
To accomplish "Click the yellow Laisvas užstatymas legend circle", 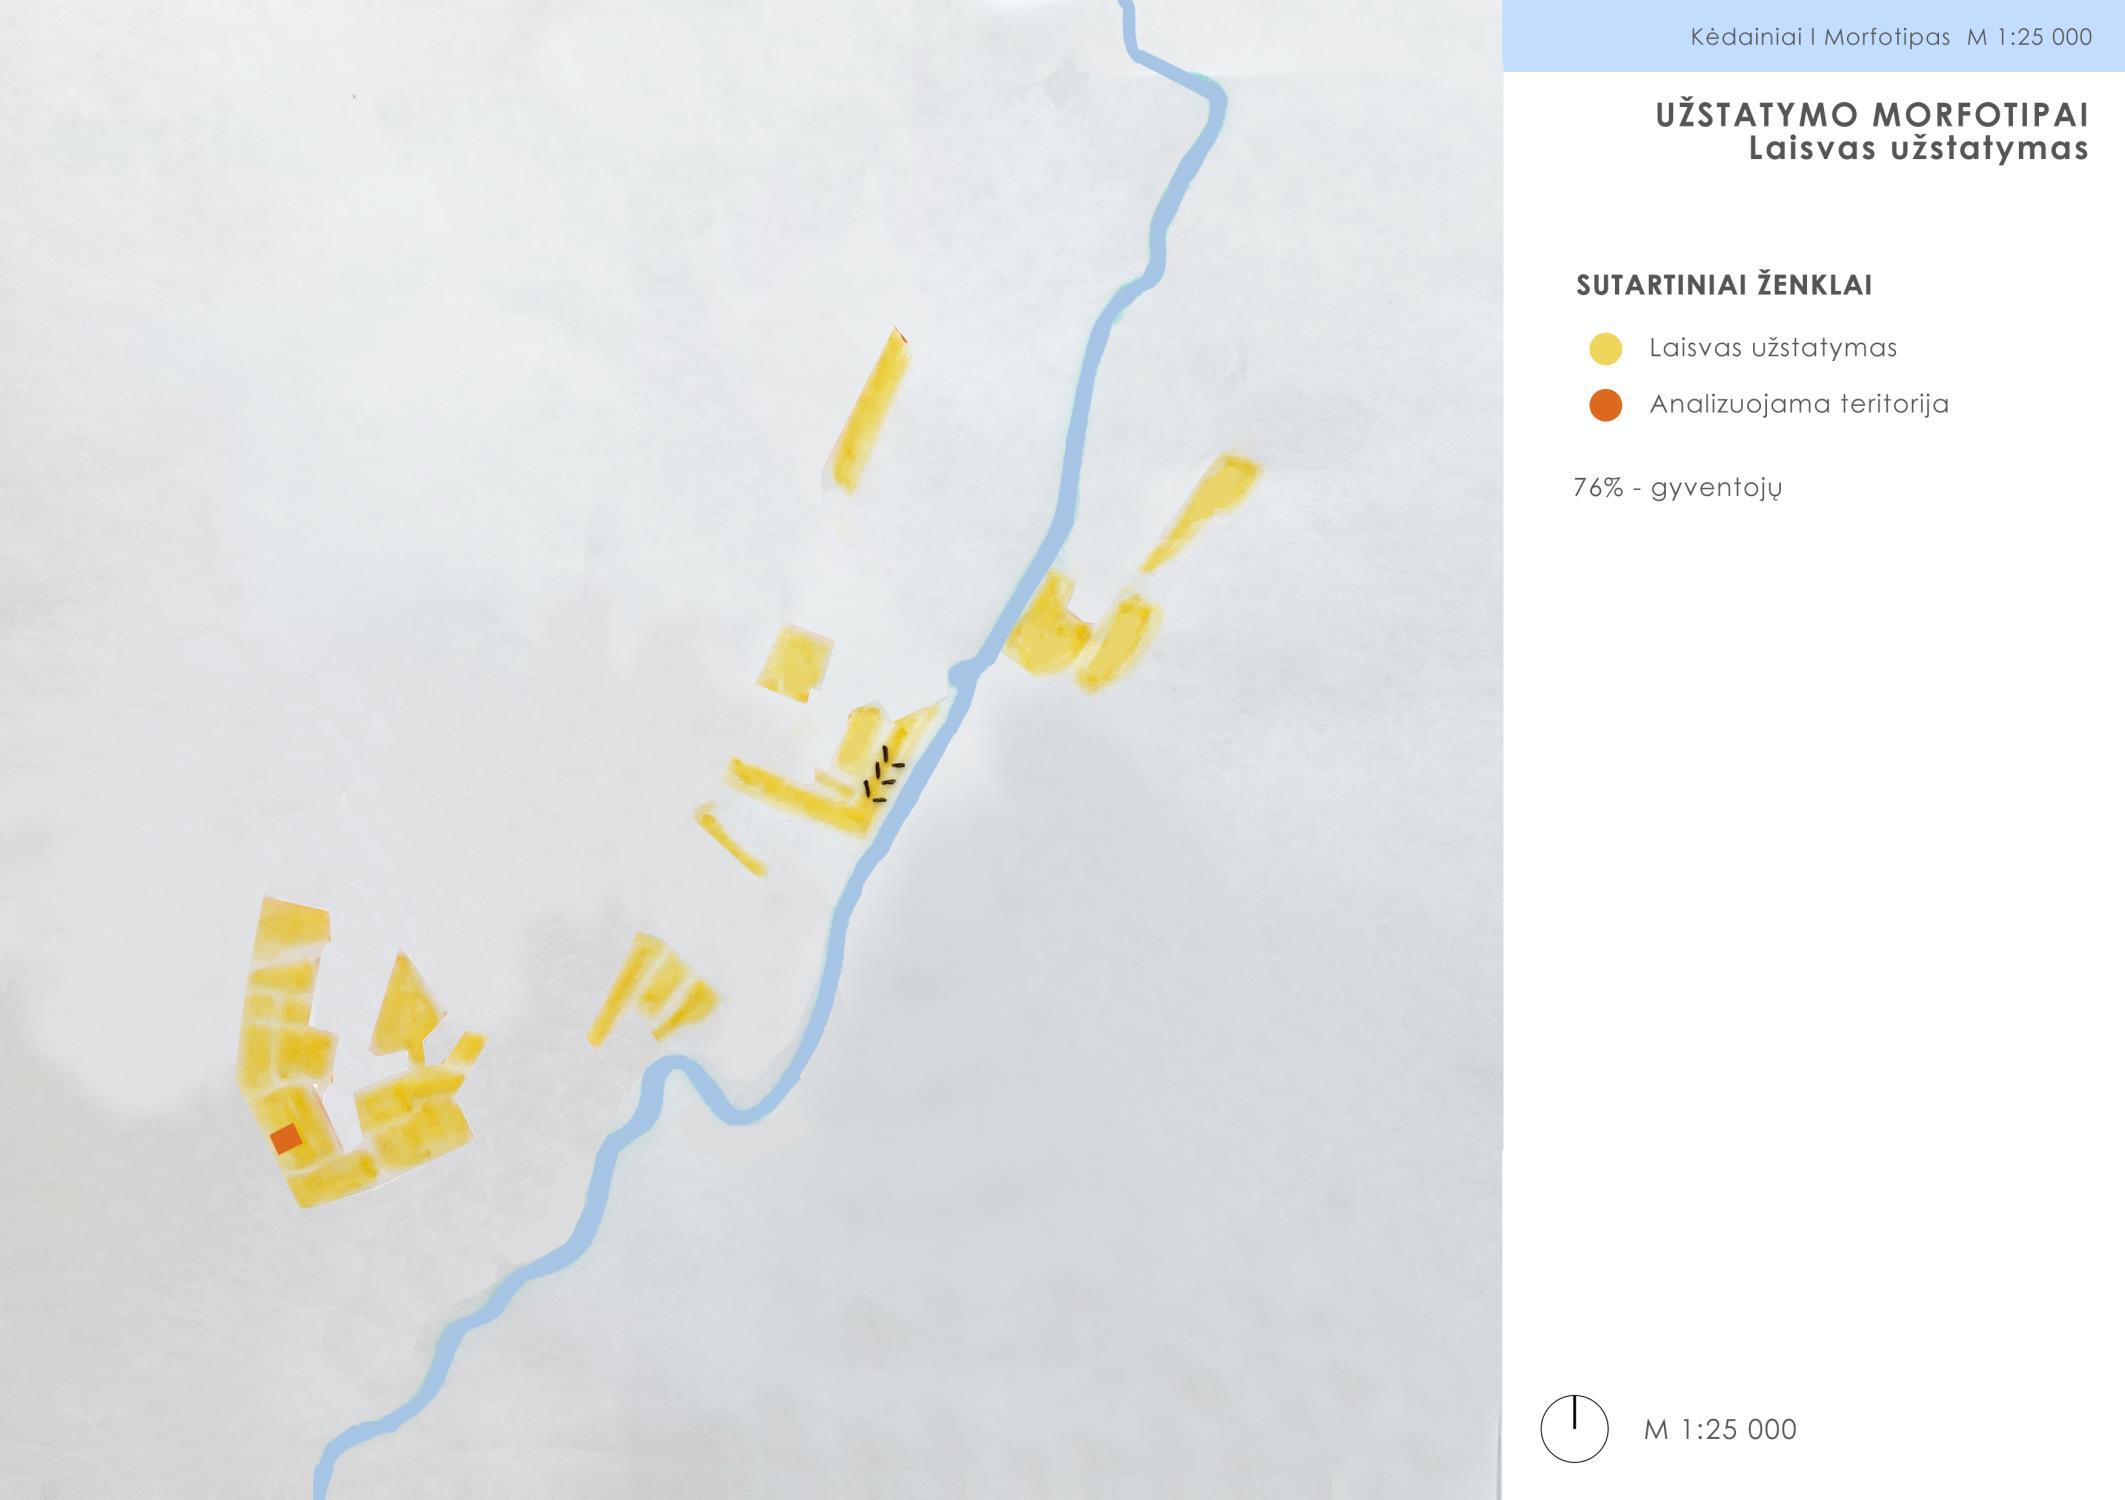I will click(x=1605, y=349).
